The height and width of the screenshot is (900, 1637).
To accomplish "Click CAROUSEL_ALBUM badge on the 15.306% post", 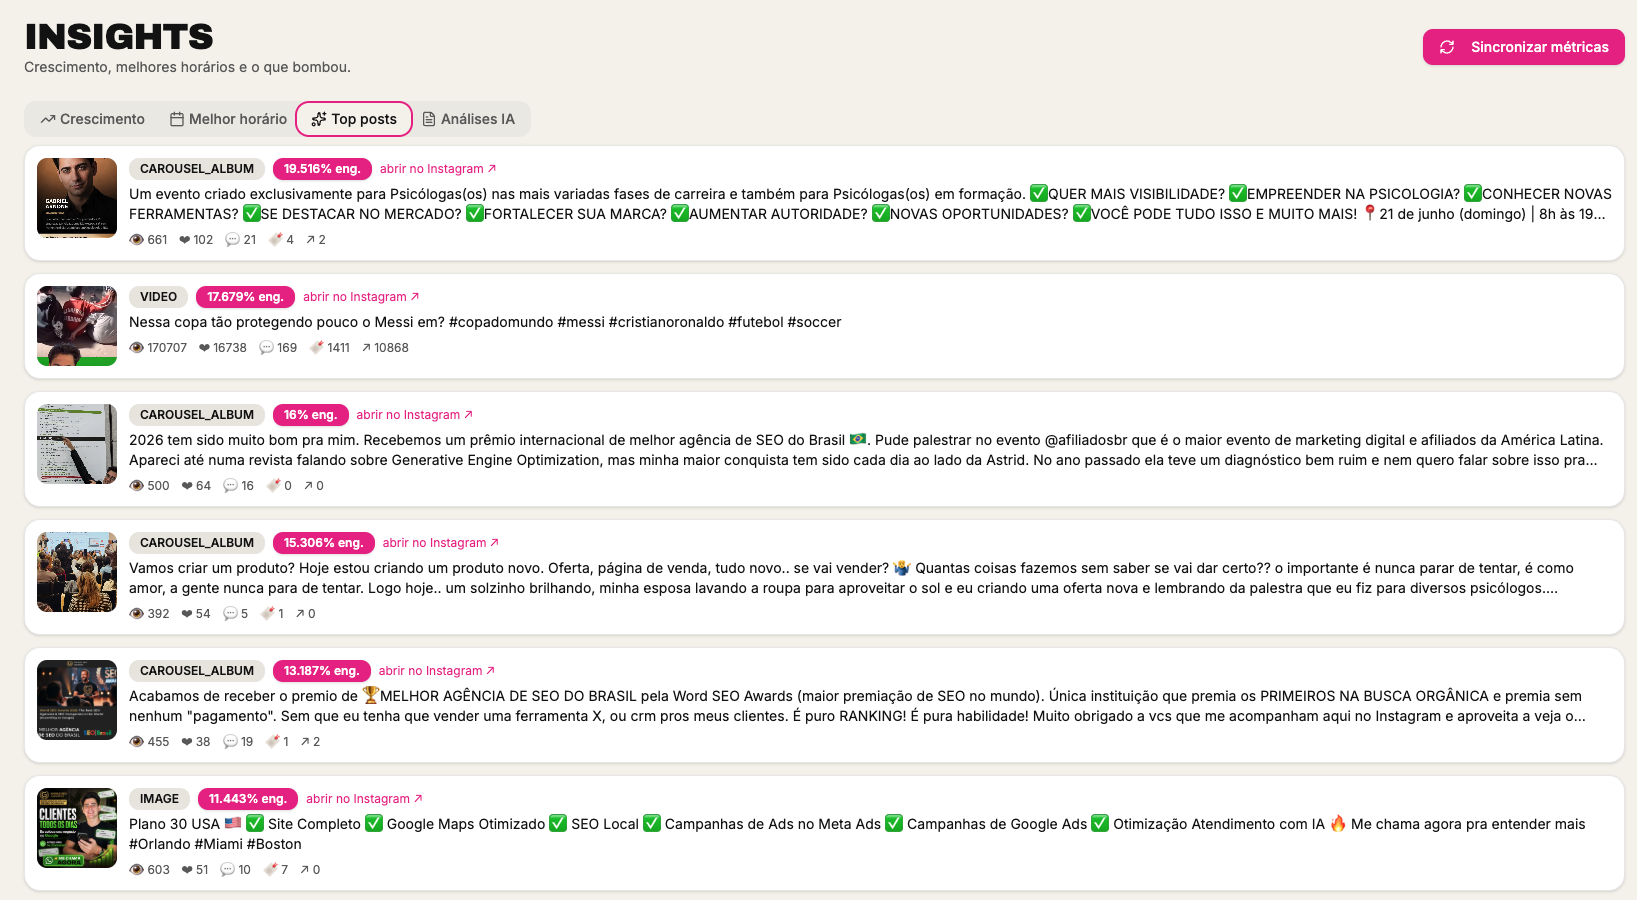I will tap(197, 543).
